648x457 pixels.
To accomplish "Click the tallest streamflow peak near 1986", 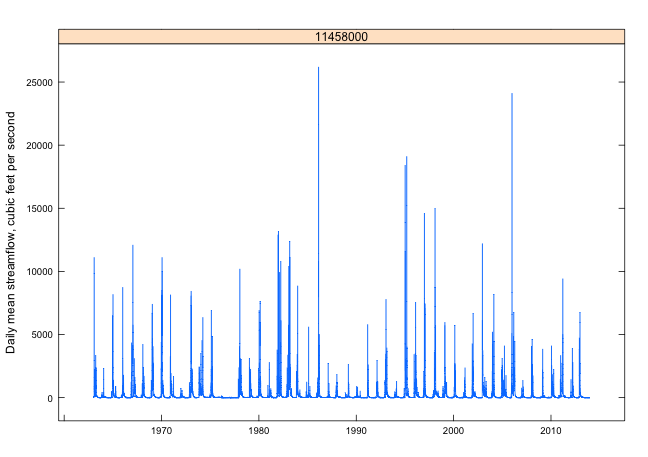I will (318, 68).
